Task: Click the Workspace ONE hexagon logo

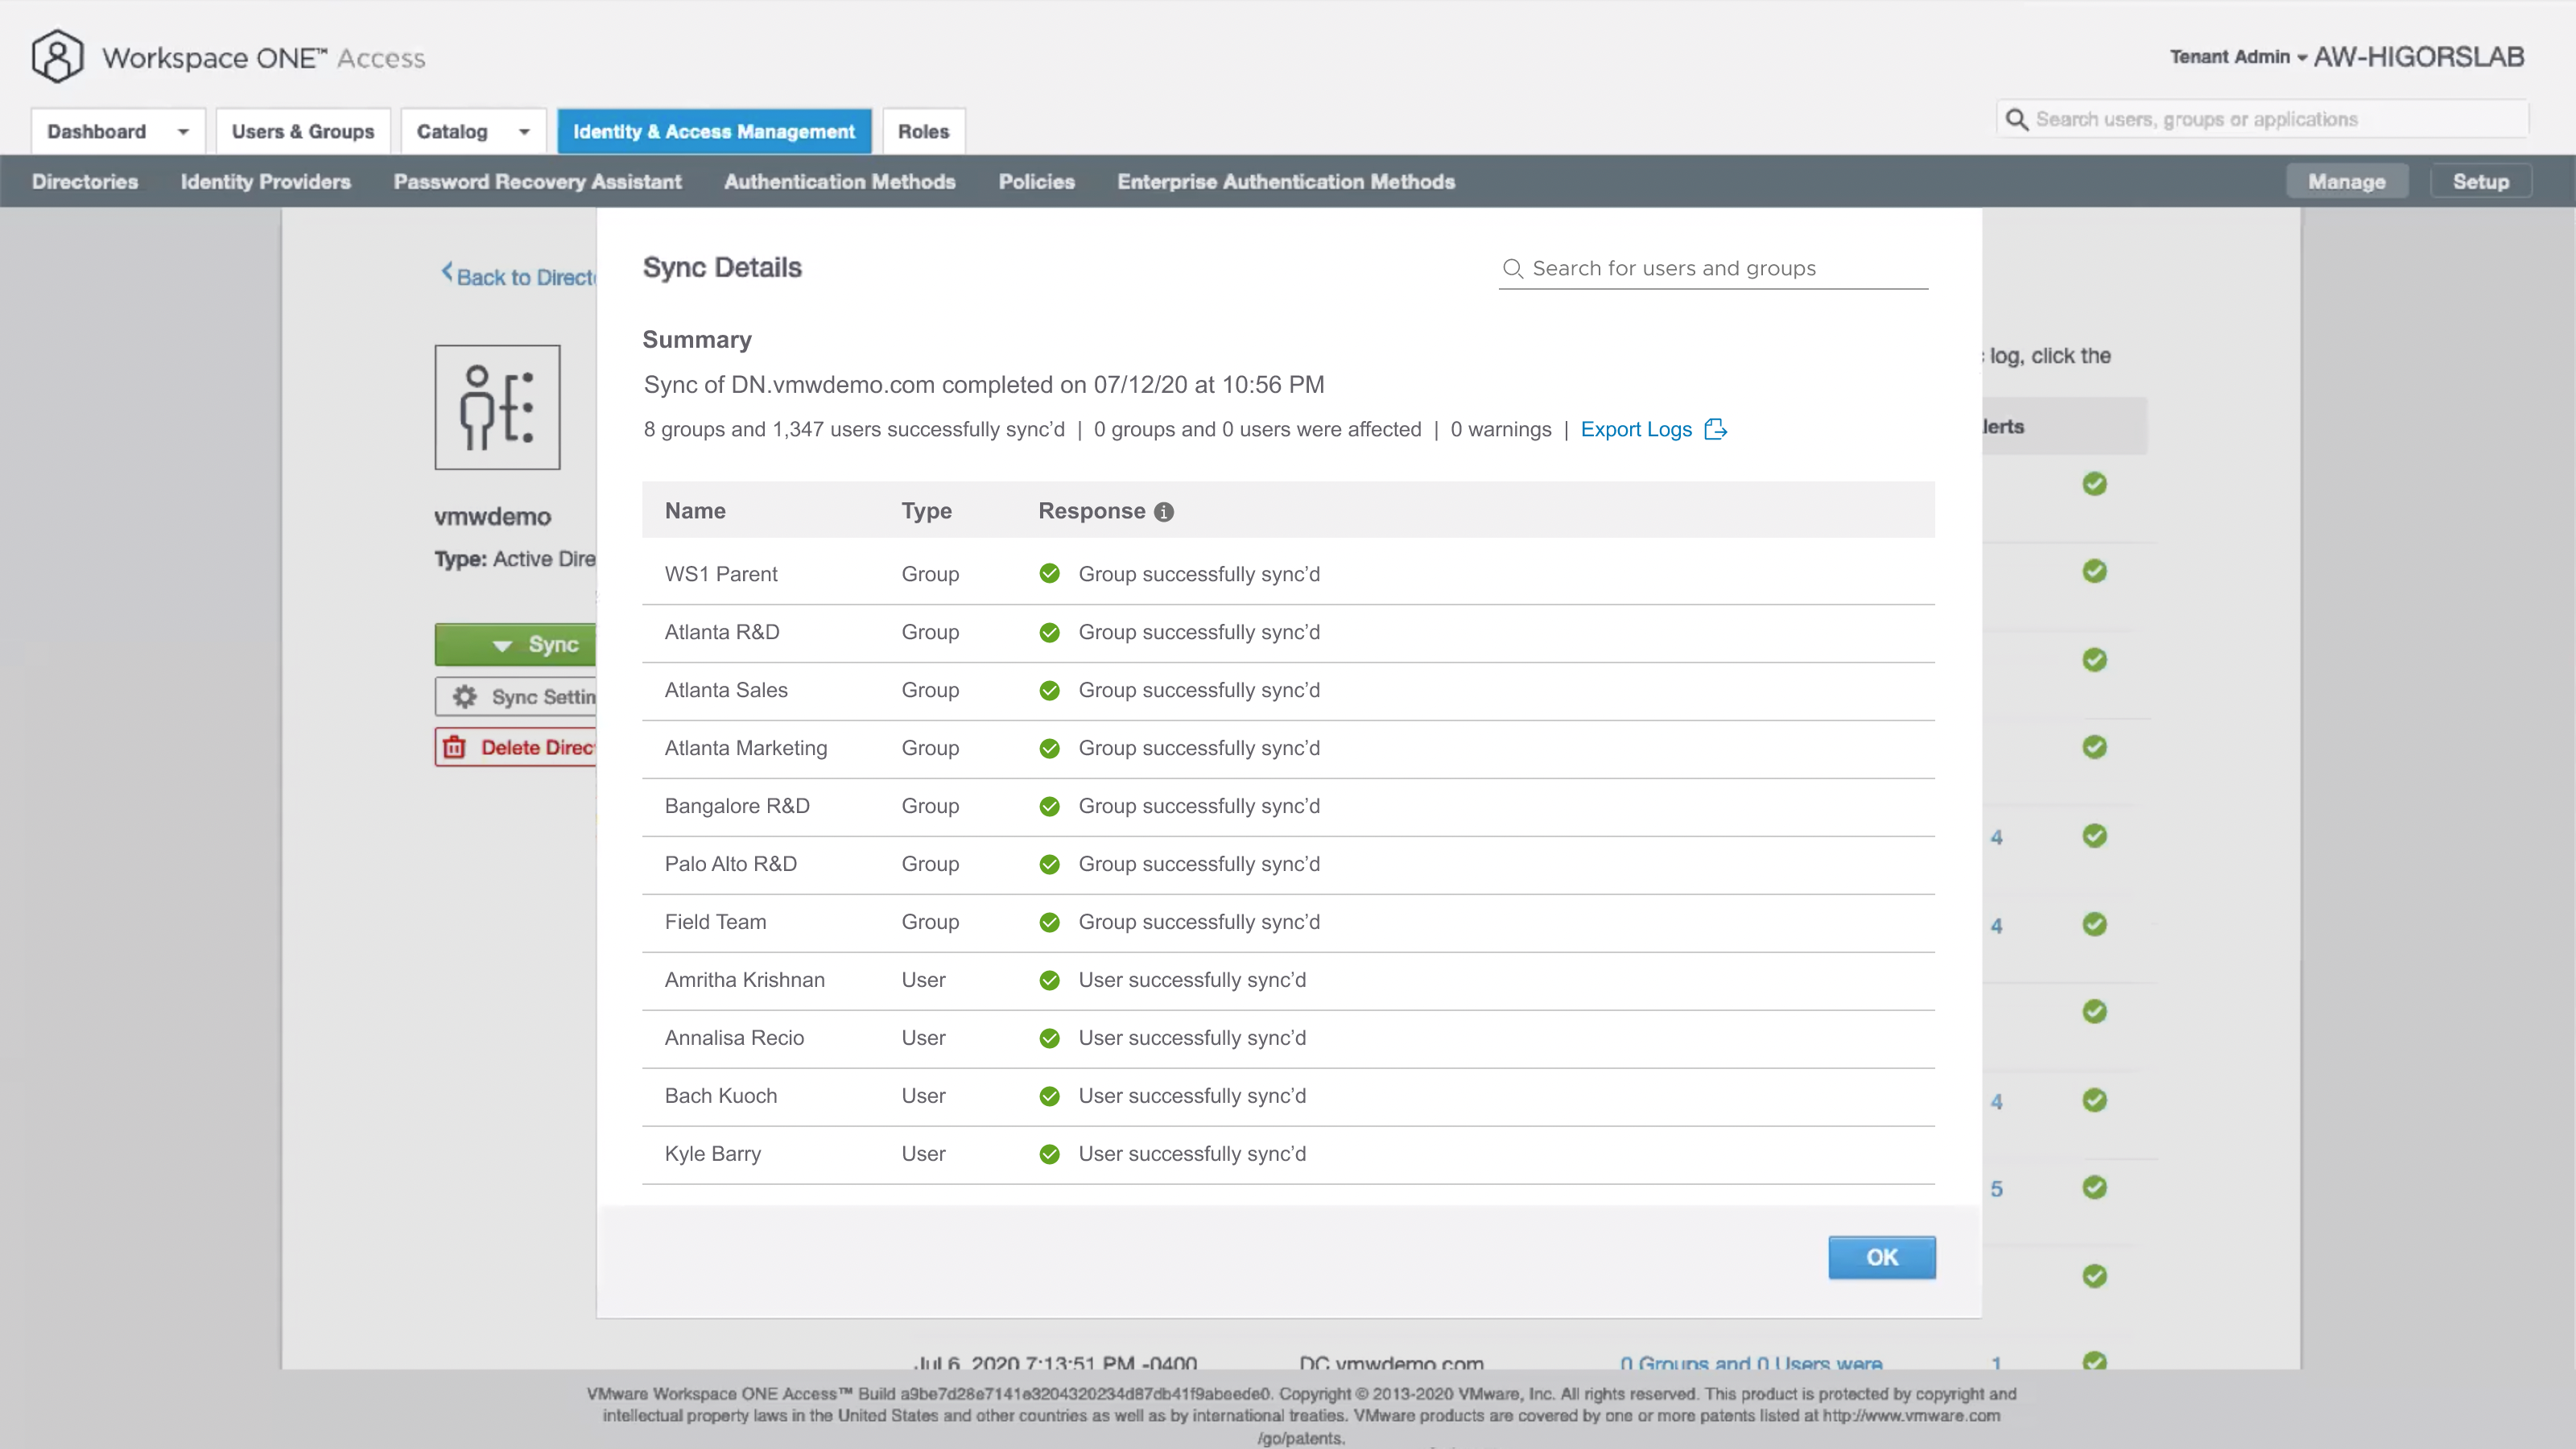Action: tap(57, 56)
